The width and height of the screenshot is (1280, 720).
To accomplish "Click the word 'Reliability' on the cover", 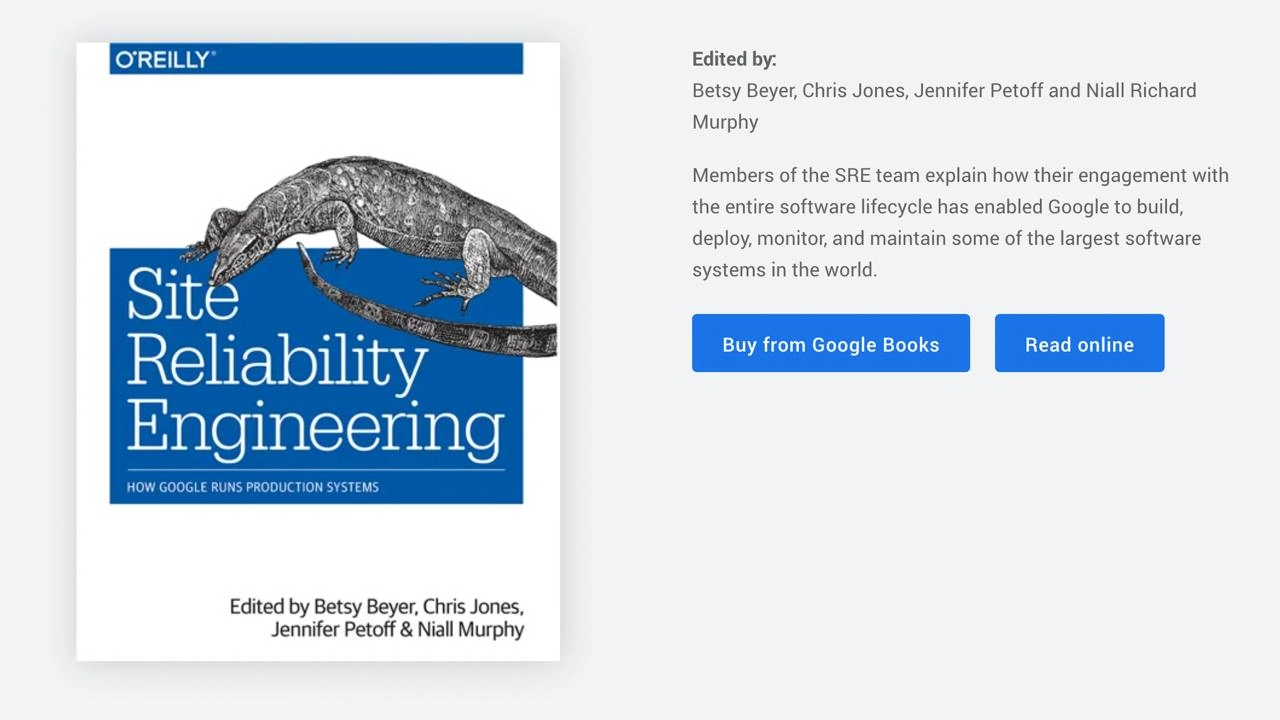I will pyautogui.click(x=277, y=362).
